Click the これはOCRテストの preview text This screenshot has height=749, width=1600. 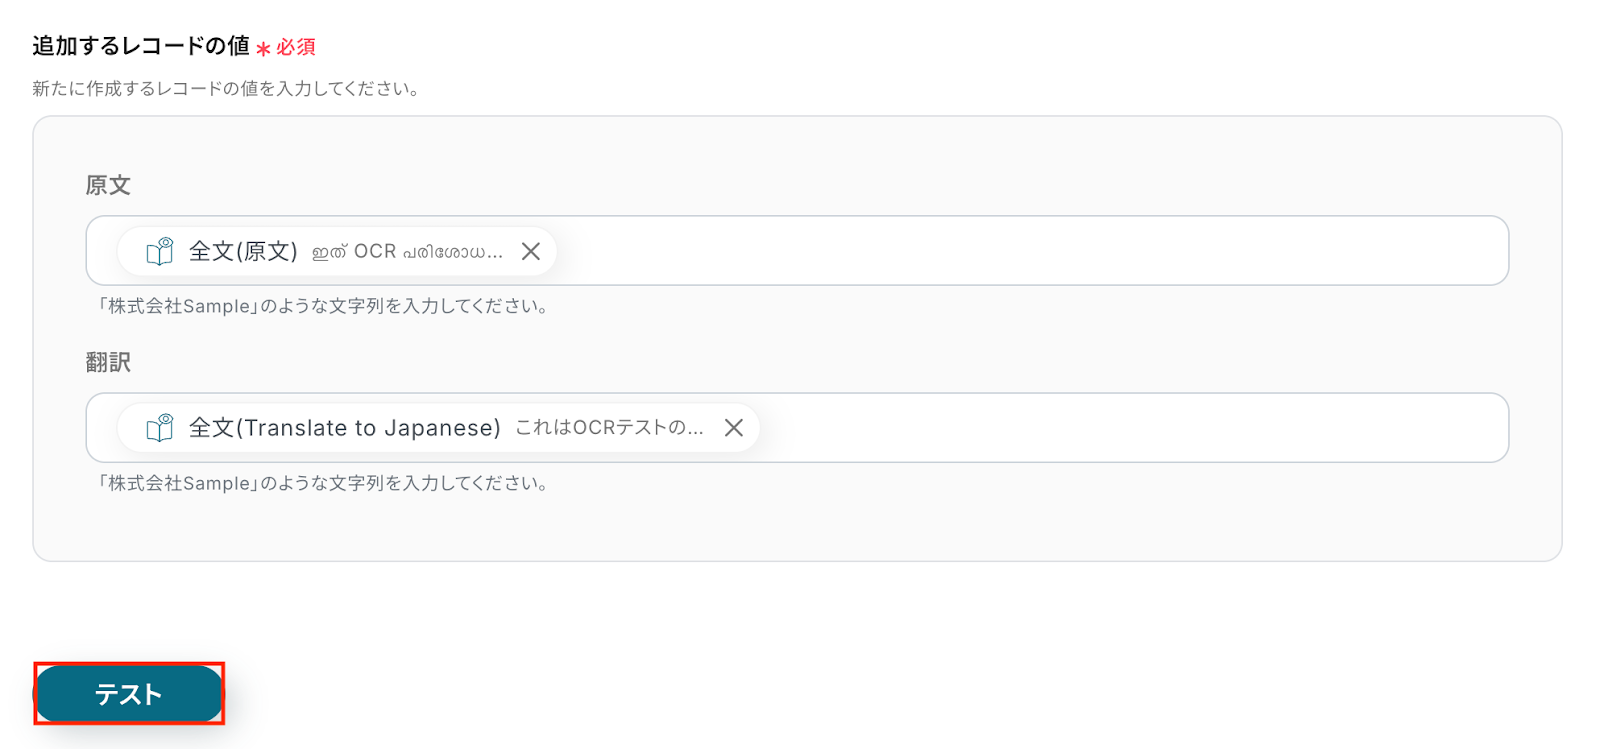(609, 428)
